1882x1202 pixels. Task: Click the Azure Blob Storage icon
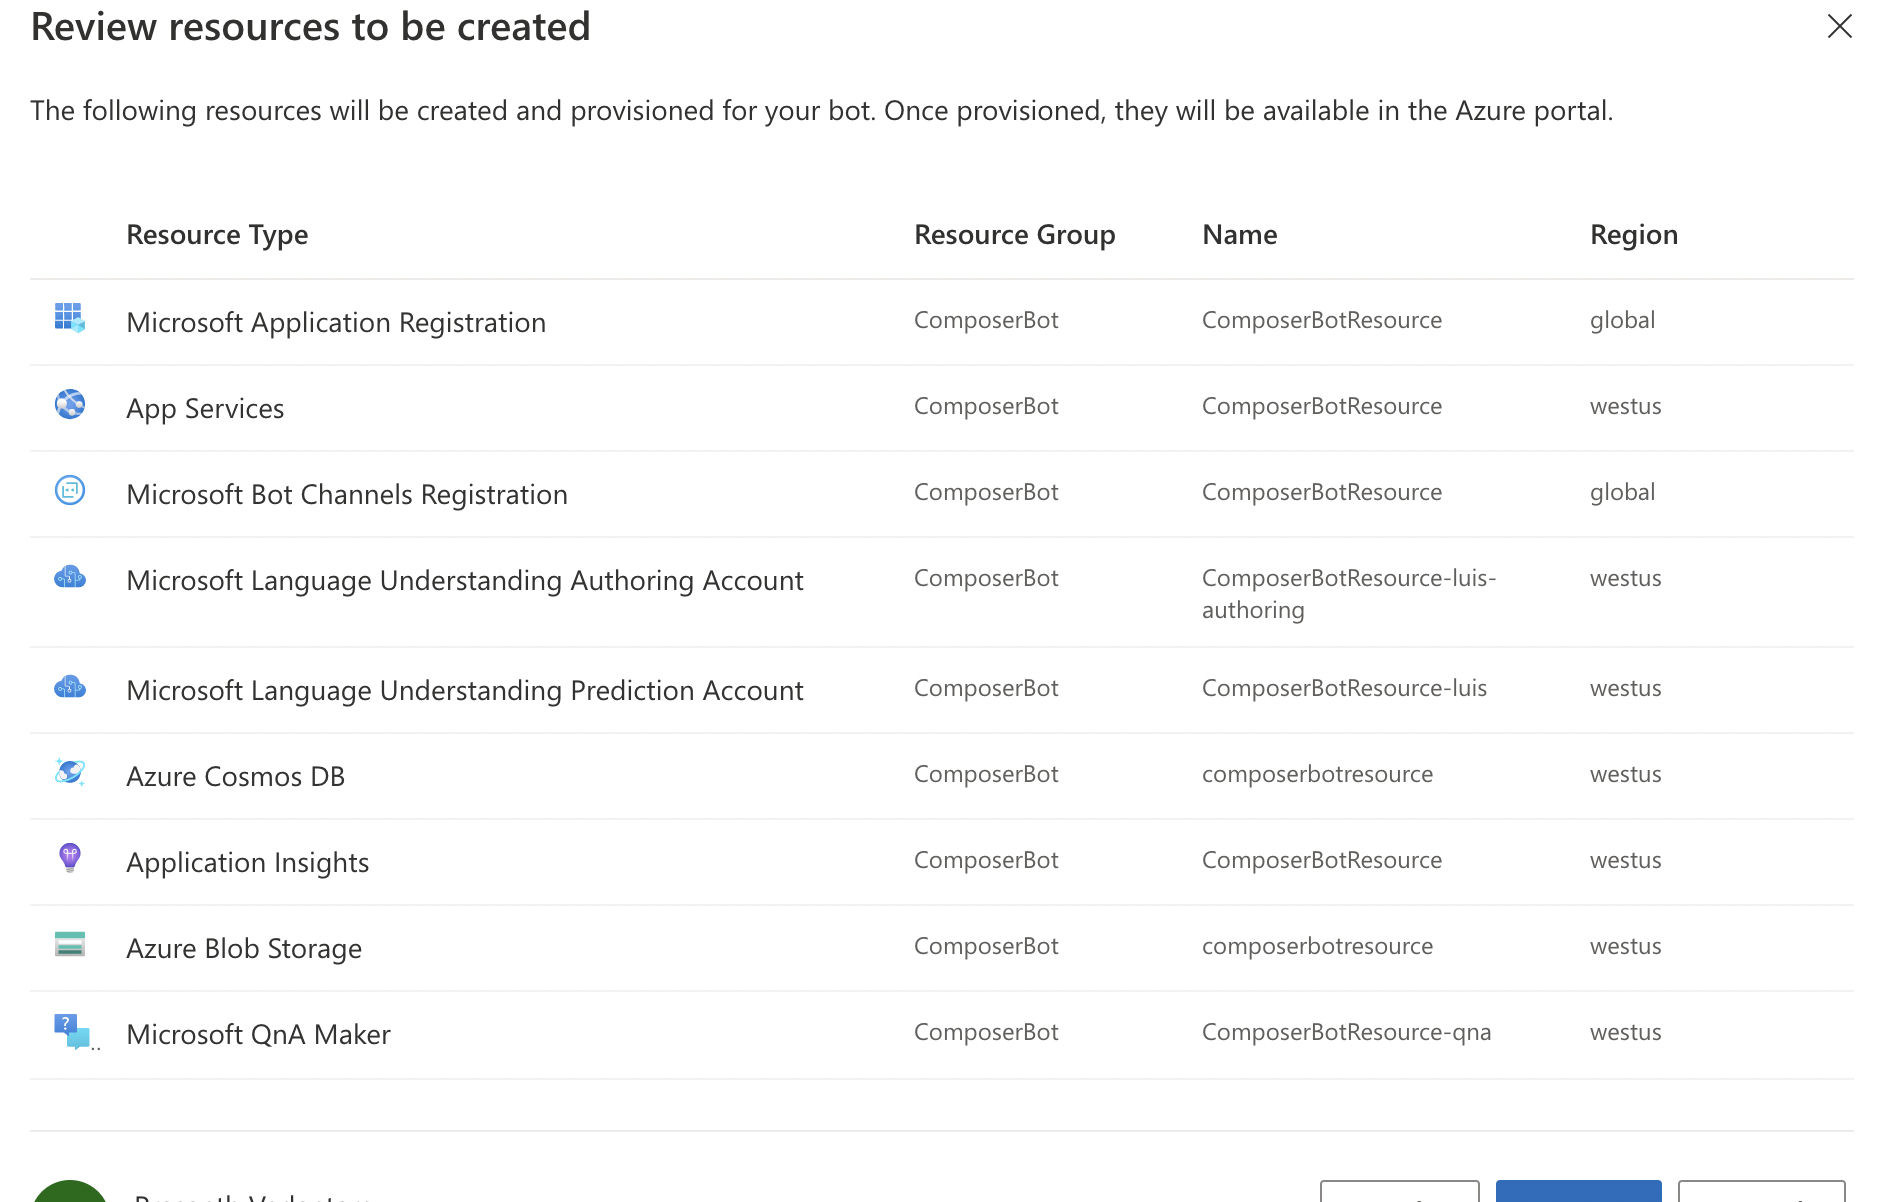69,944
